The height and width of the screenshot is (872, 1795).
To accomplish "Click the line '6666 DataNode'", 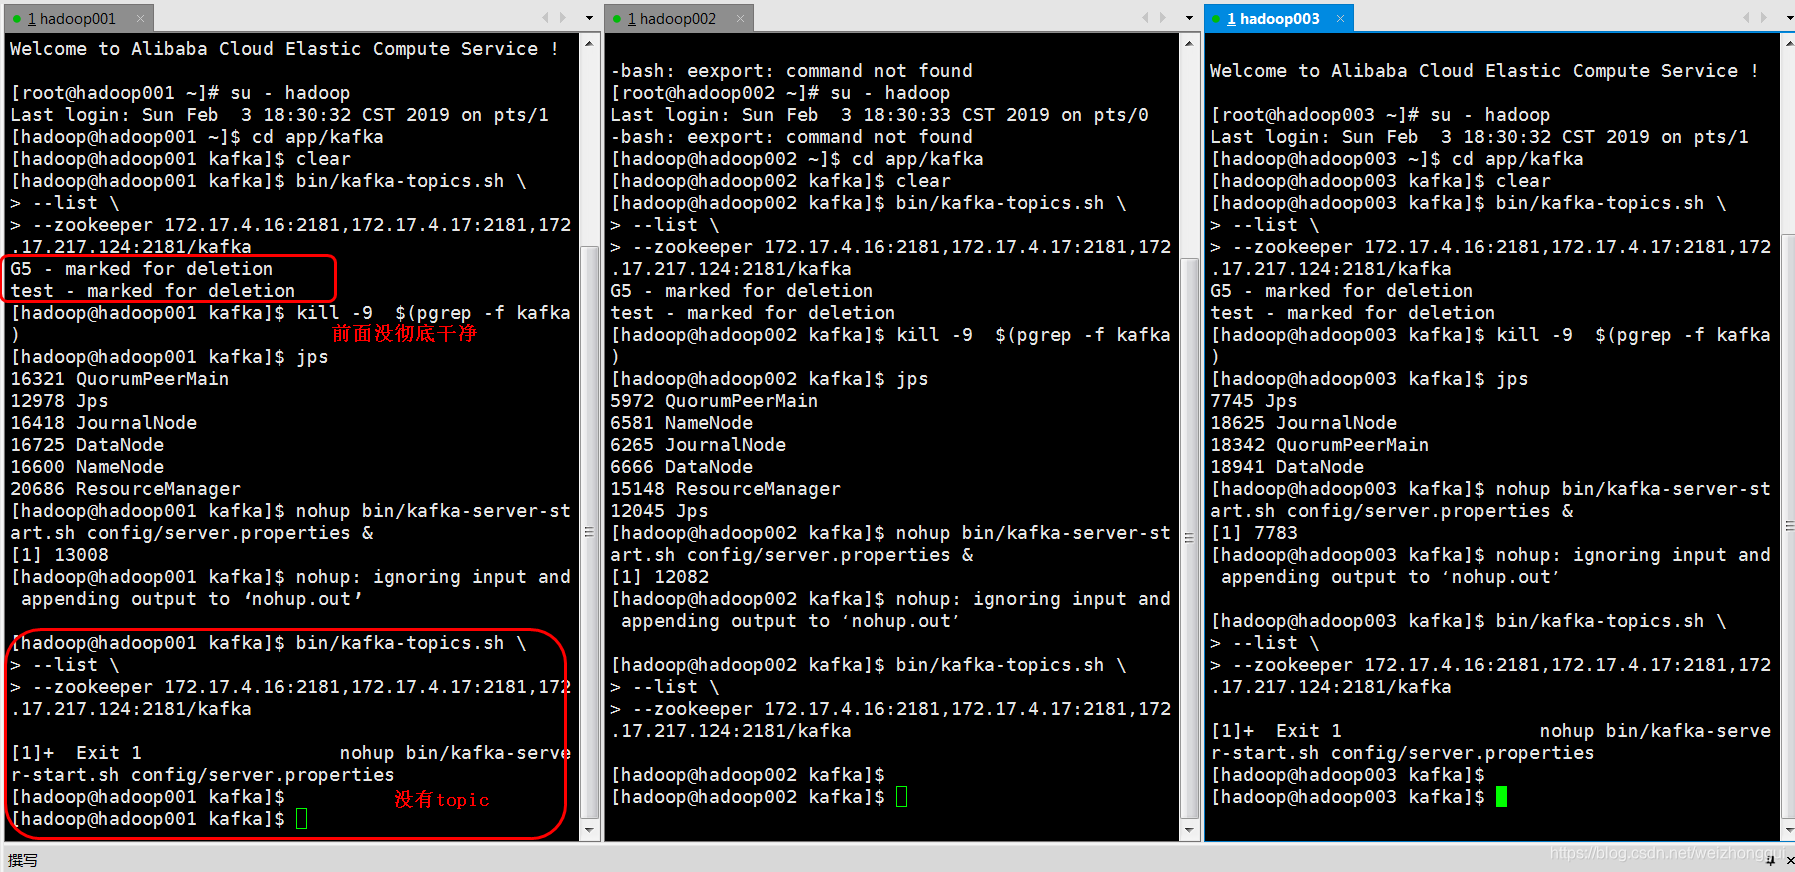I will pos(682,467).
